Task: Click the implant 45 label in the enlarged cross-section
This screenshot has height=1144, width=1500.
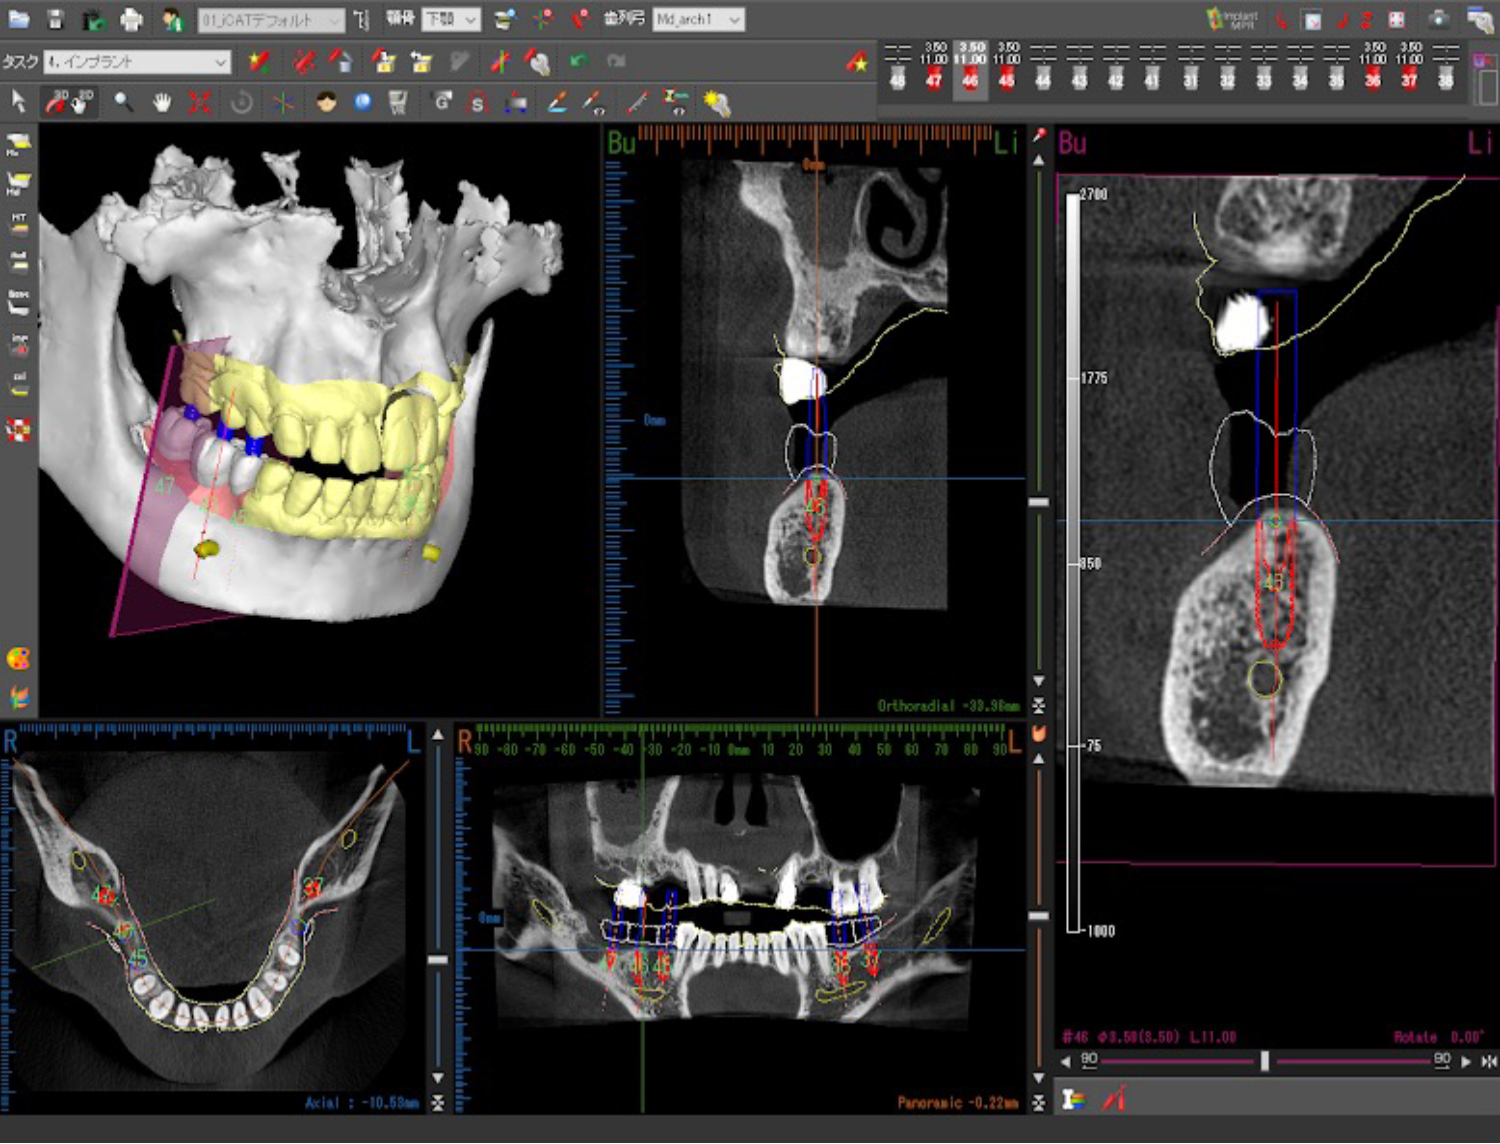Action: 1272,582
